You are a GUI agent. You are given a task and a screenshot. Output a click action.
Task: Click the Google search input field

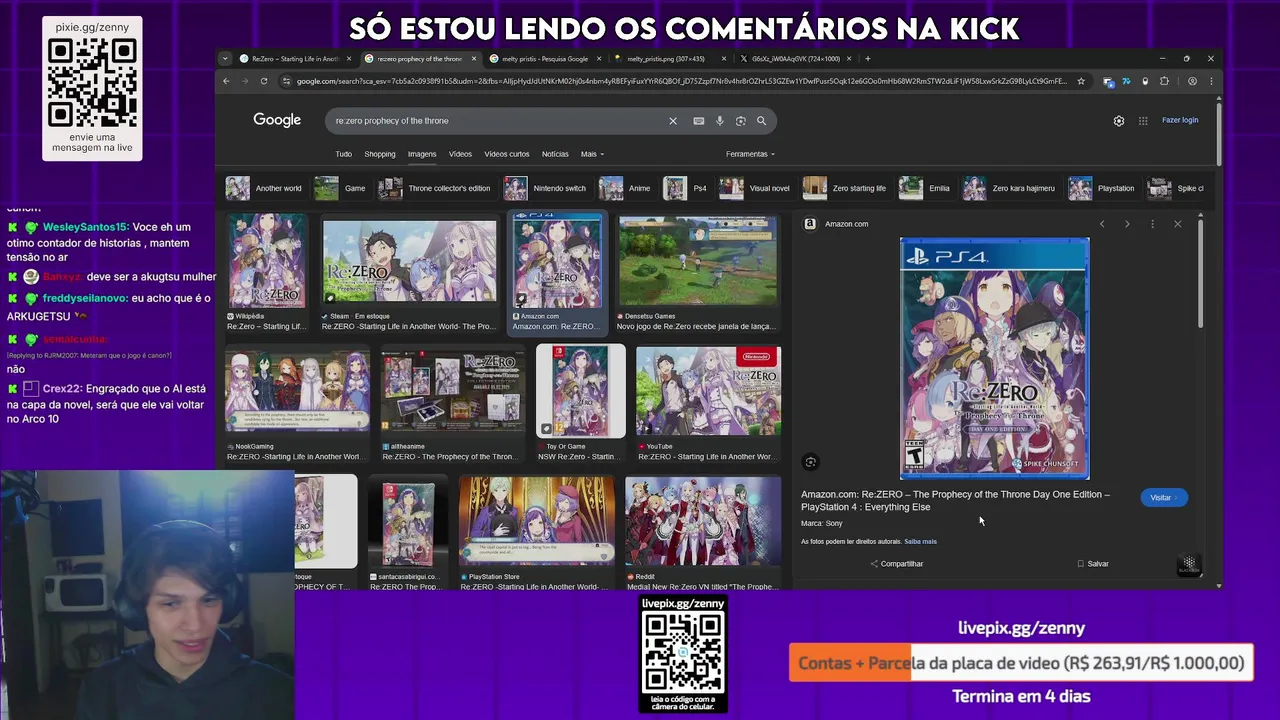tap(500, 121)
